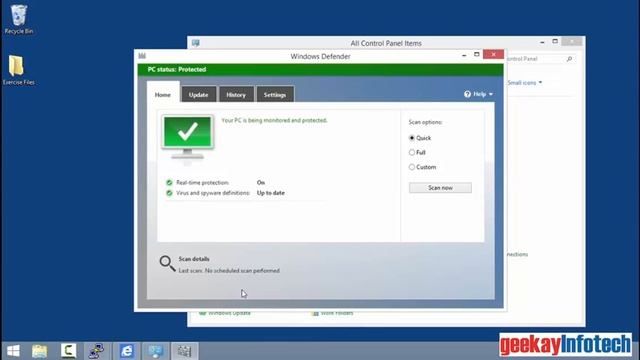Open File Explorer from the taskbar
Viewport: 640px width, 360px height.
tap(40, 351)
